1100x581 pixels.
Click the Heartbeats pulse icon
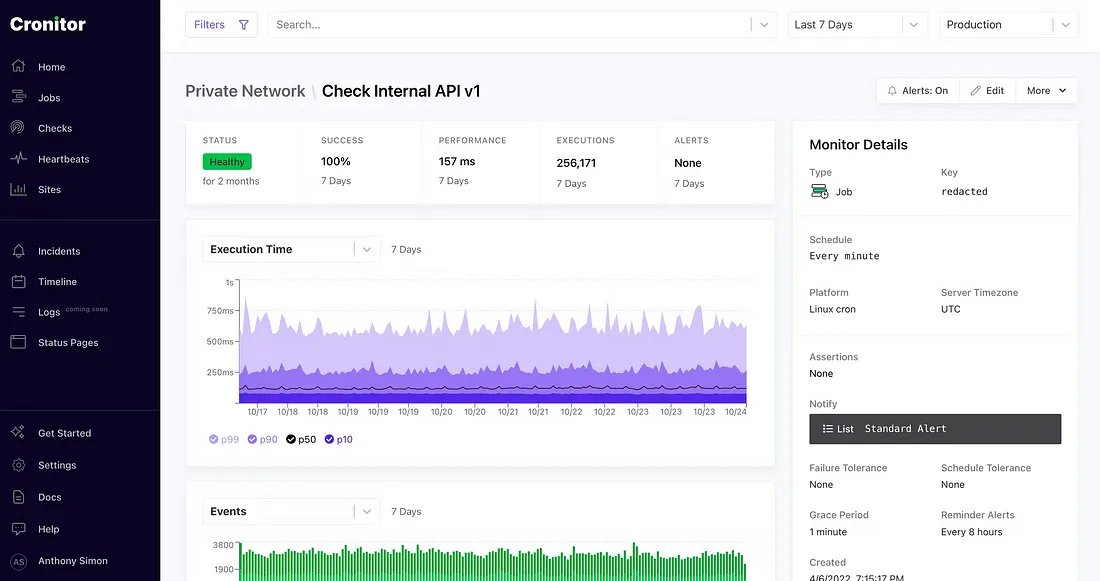coord(18,159)
